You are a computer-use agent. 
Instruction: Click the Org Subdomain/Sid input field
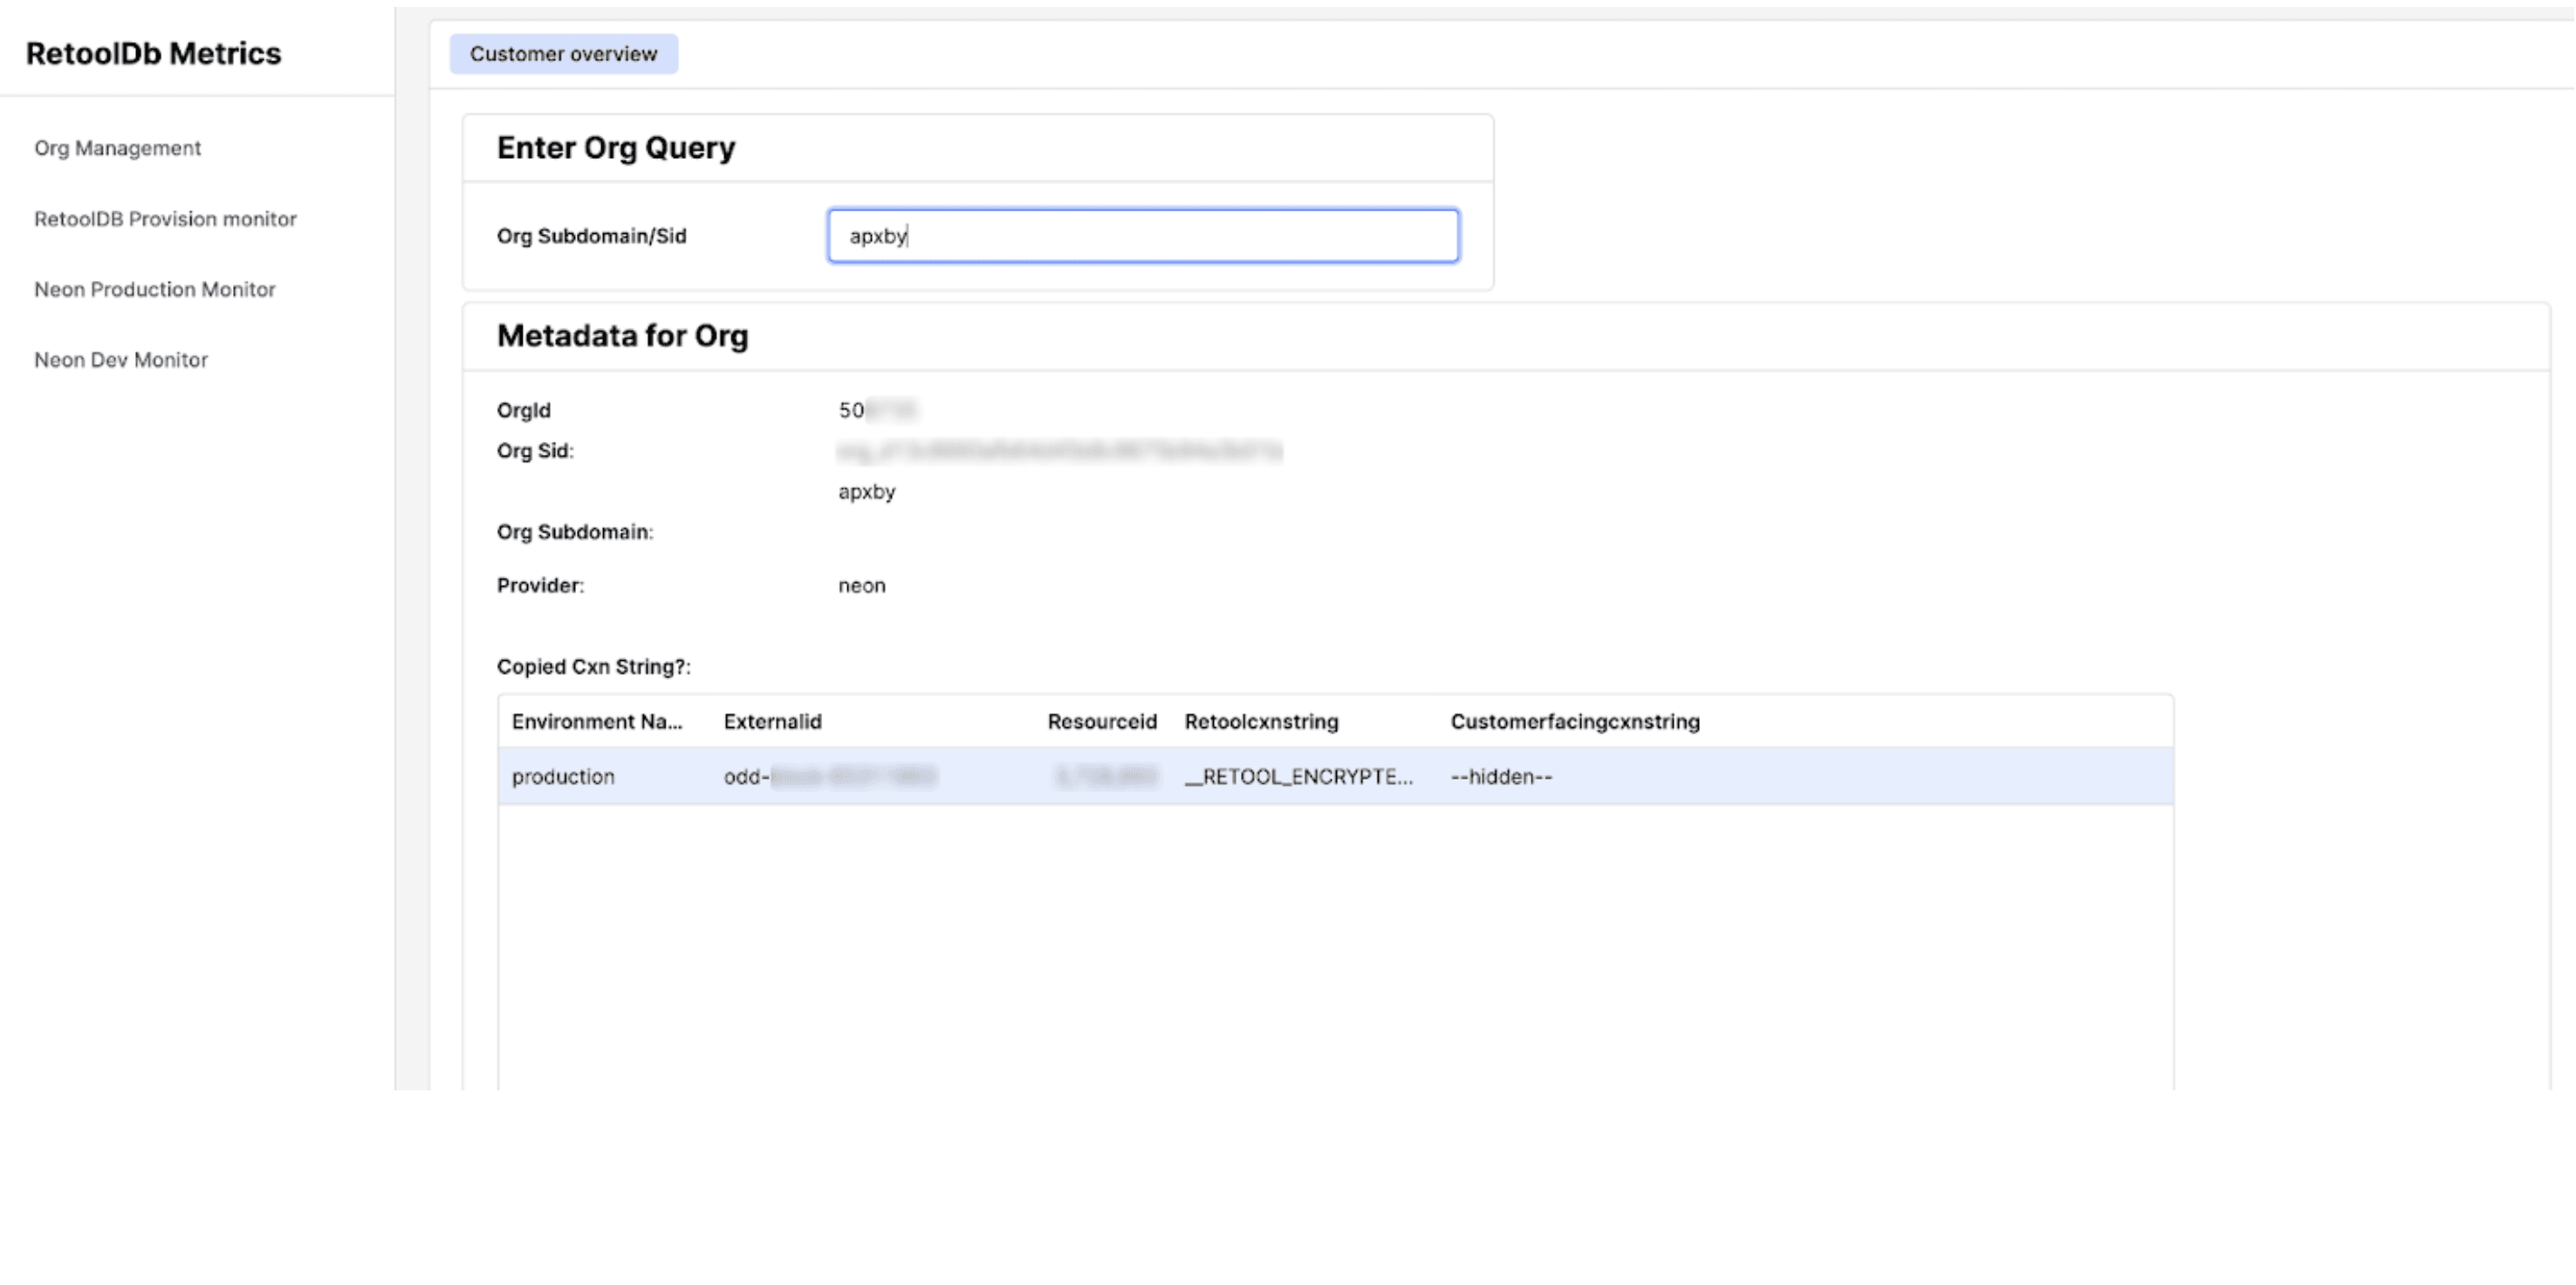(x=1142, y=236)
